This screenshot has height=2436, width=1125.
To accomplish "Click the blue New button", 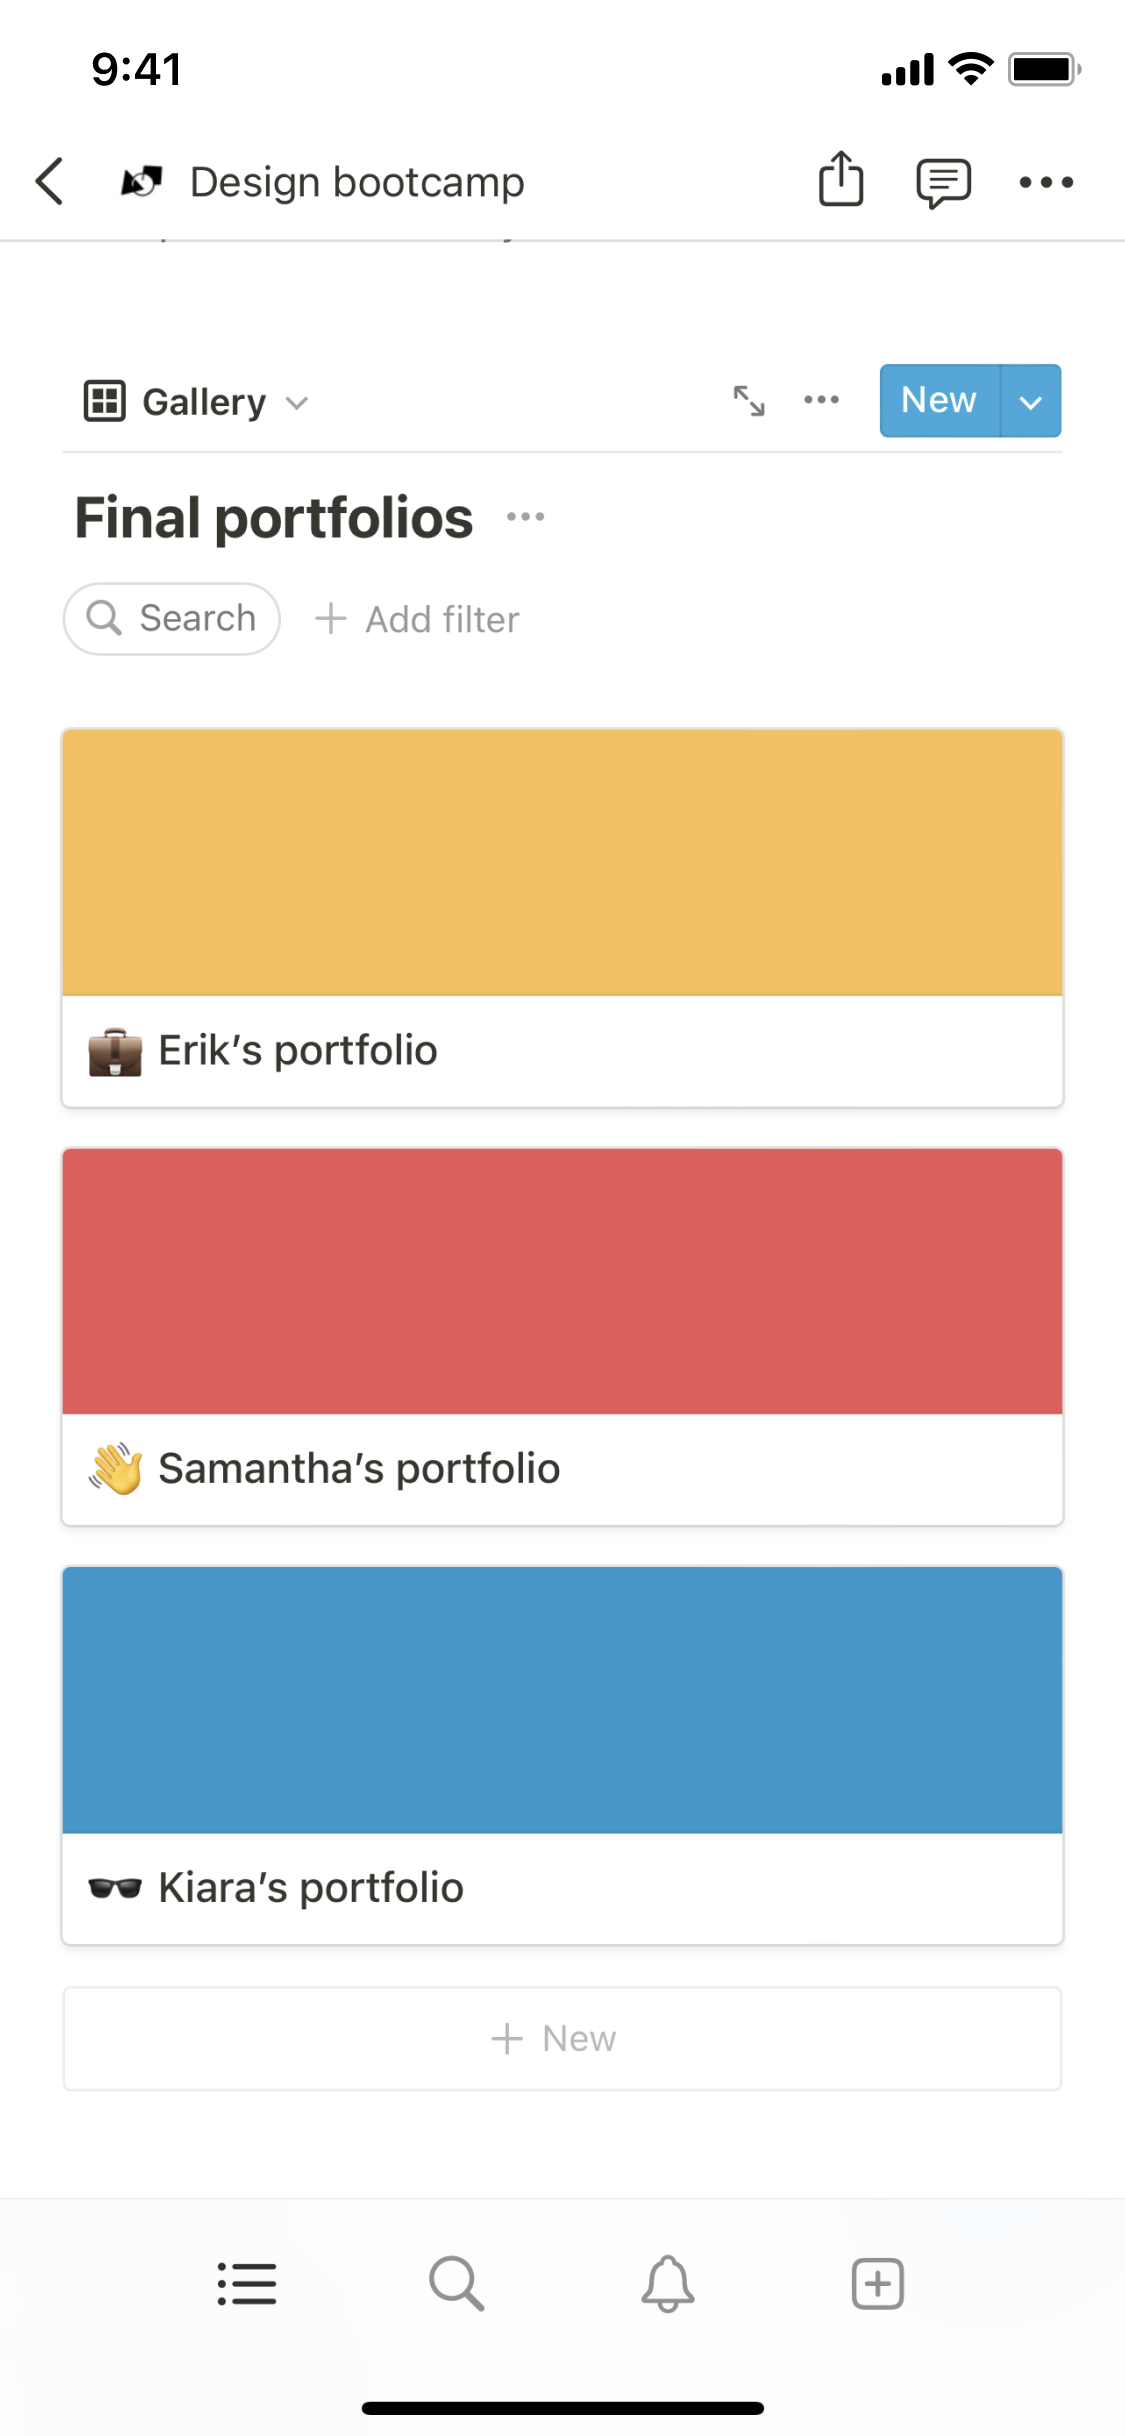I will pyautogui.click(x=938, y=401).
